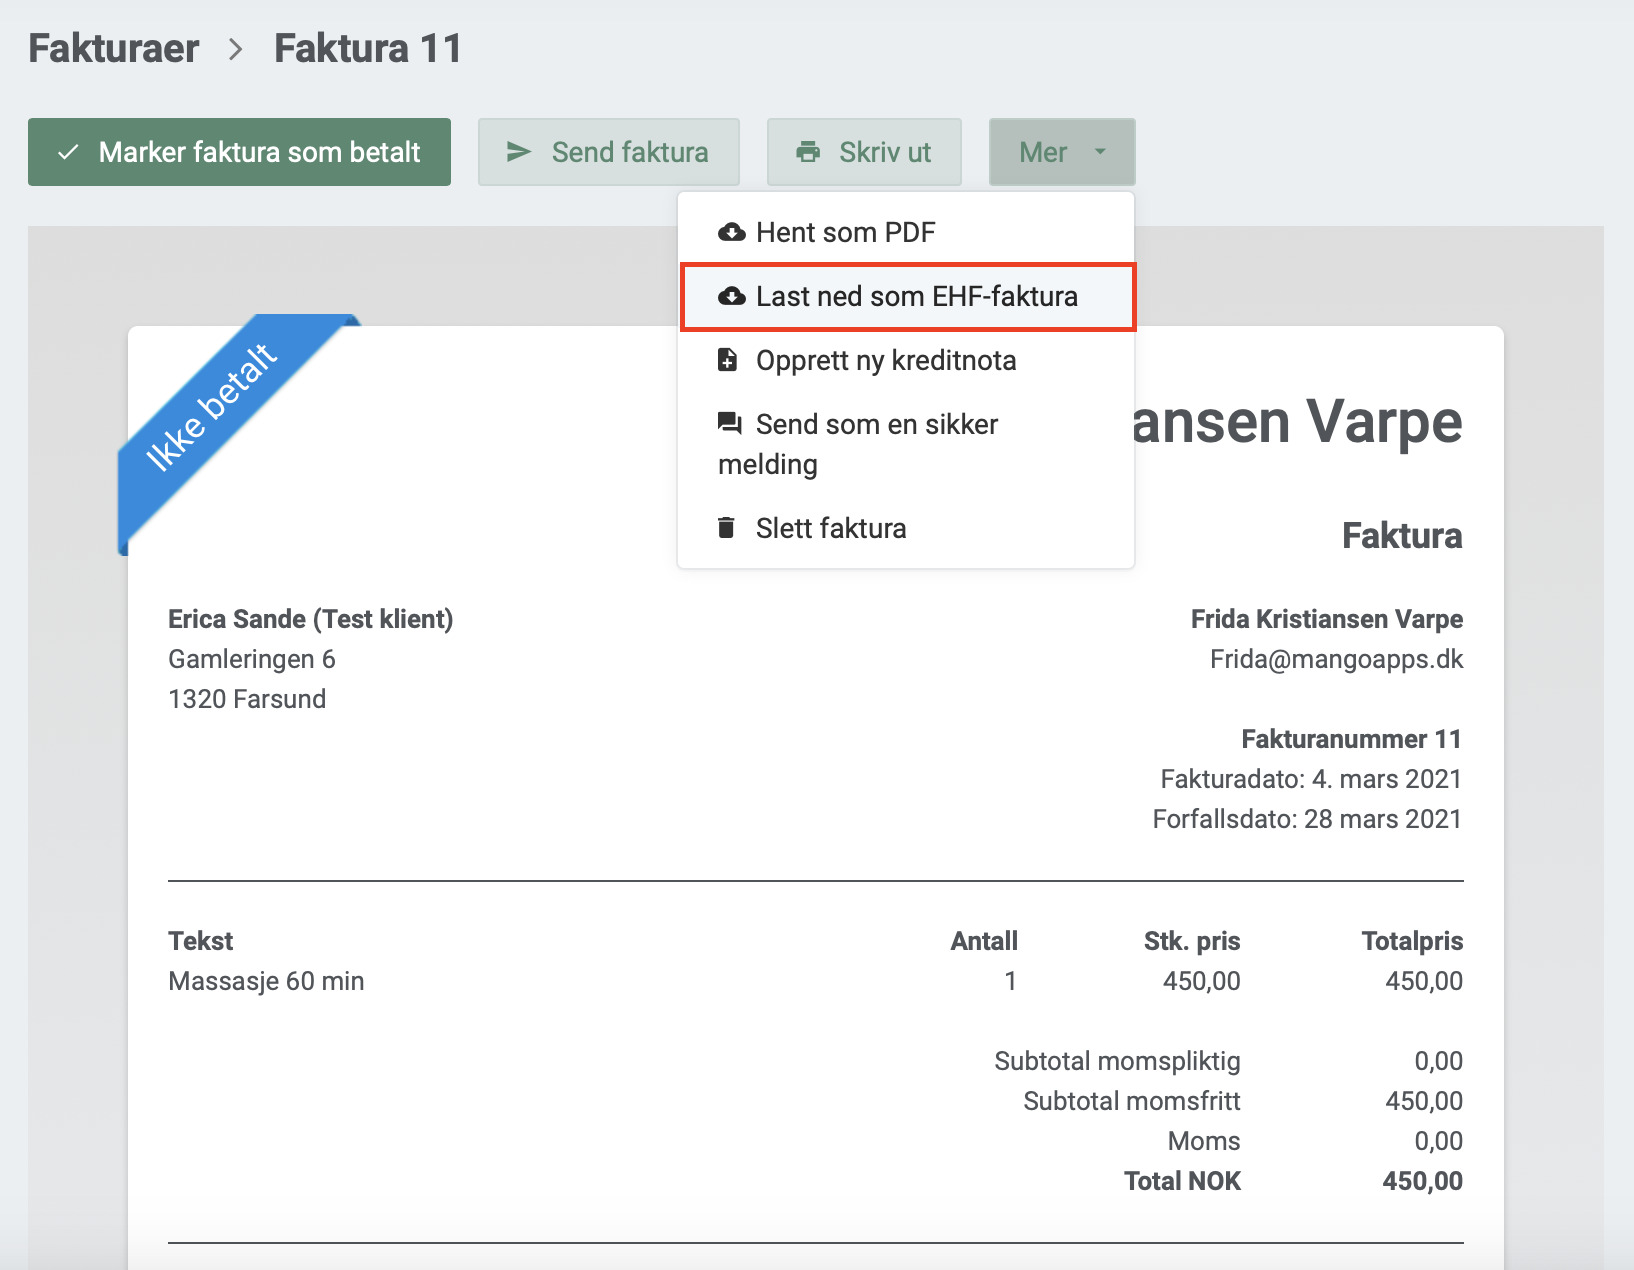Click the chat bubble icon for sikker melding

tap(730, 424)
